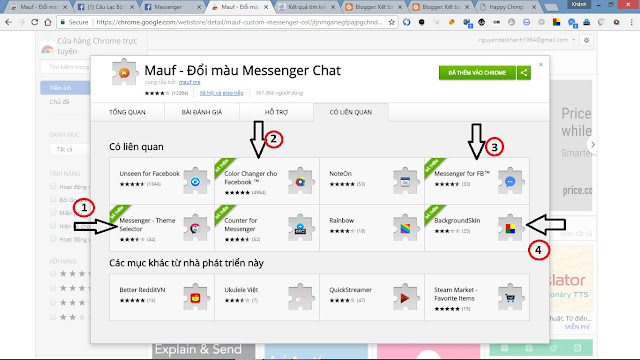Open Ukulele Việt extension icon
This screenshot has width=640, height=360.
point(301,298)
